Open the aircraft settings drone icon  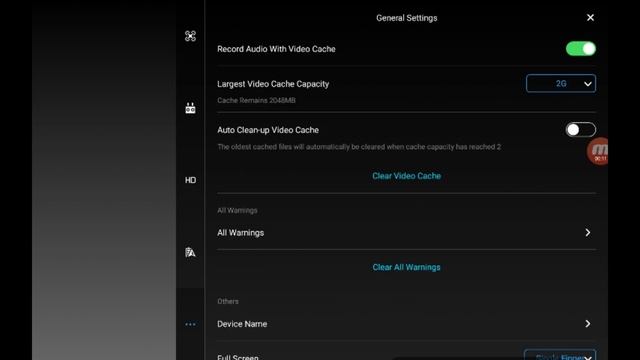190,36
